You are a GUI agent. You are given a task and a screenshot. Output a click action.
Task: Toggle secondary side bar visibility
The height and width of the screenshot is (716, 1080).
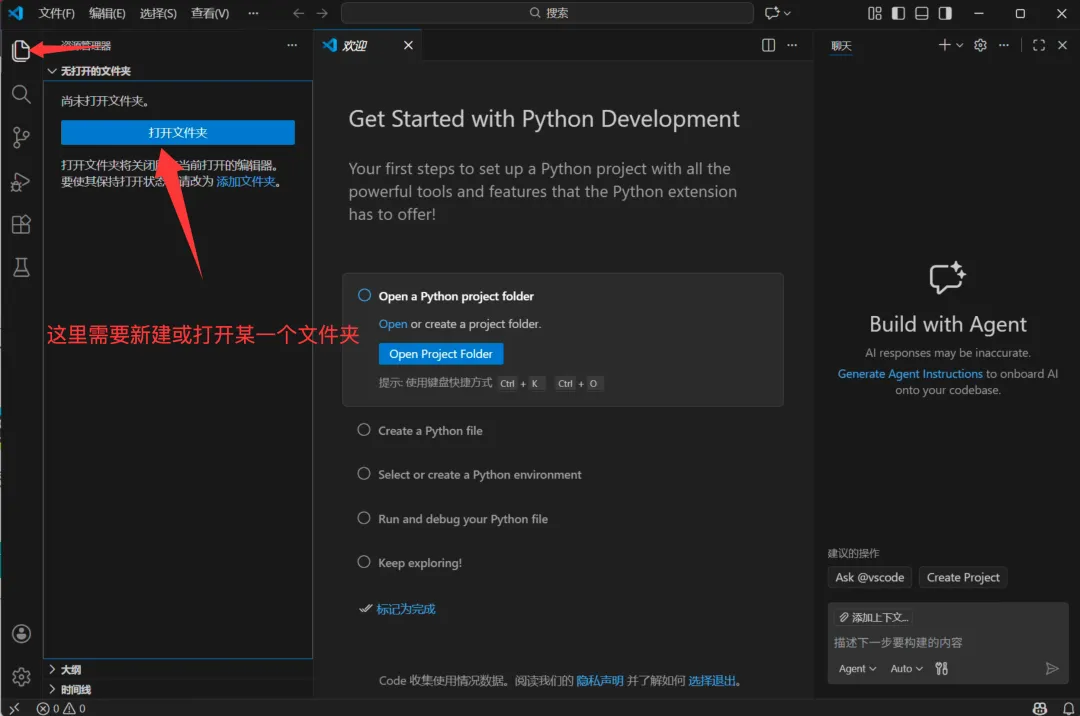point(945,13)
